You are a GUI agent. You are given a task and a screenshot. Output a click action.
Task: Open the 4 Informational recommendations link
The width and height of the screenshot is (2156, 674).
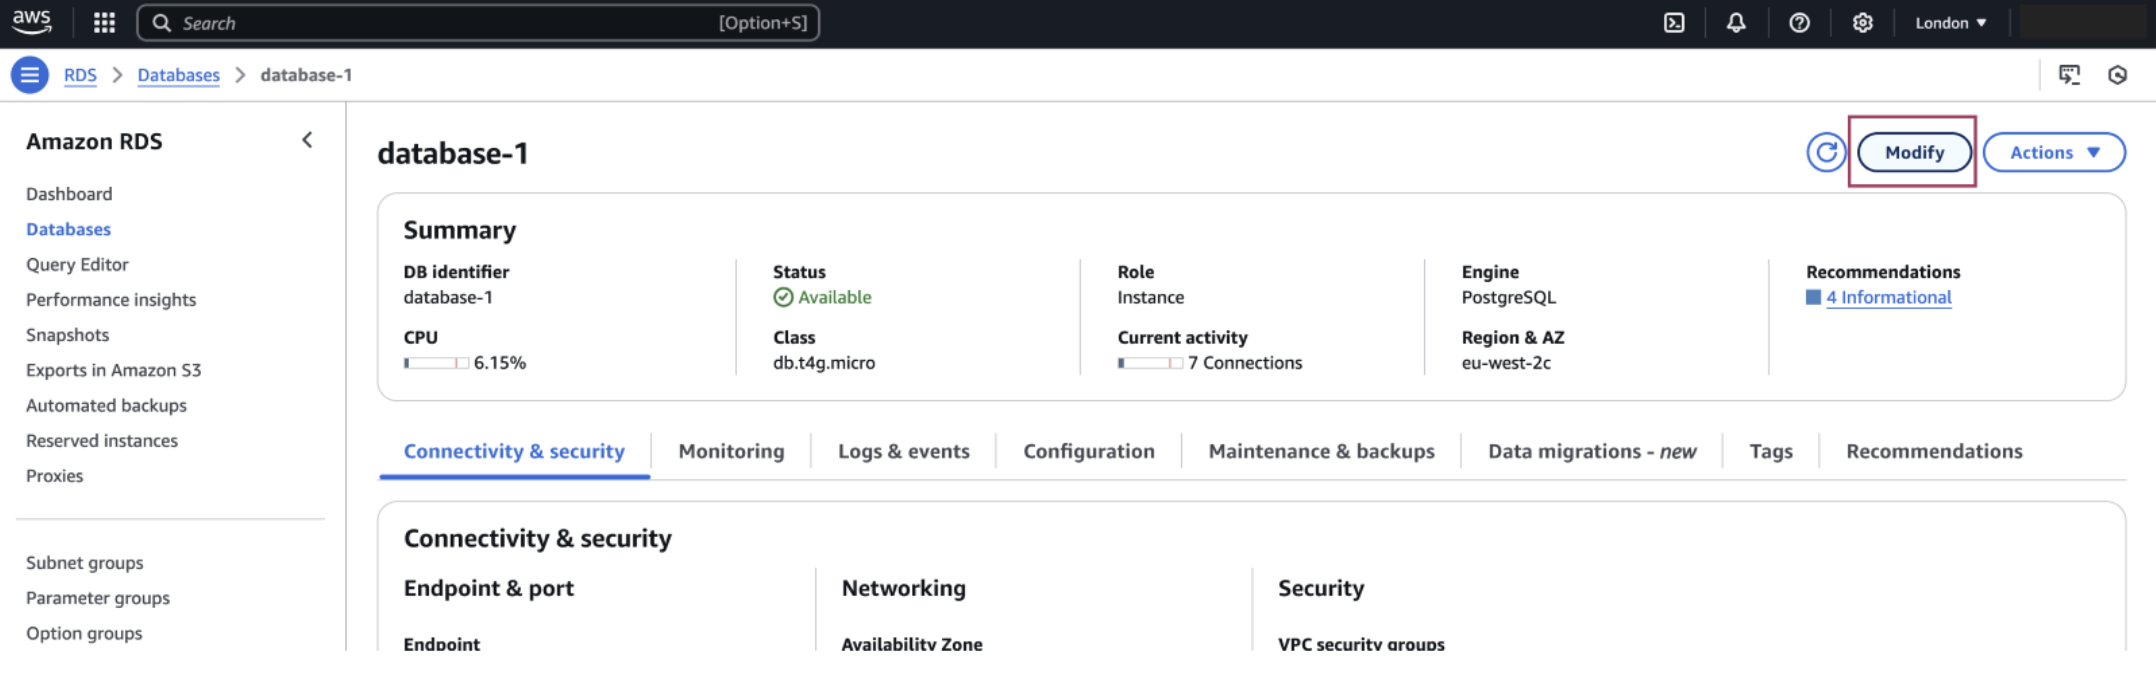point(1888,297)
